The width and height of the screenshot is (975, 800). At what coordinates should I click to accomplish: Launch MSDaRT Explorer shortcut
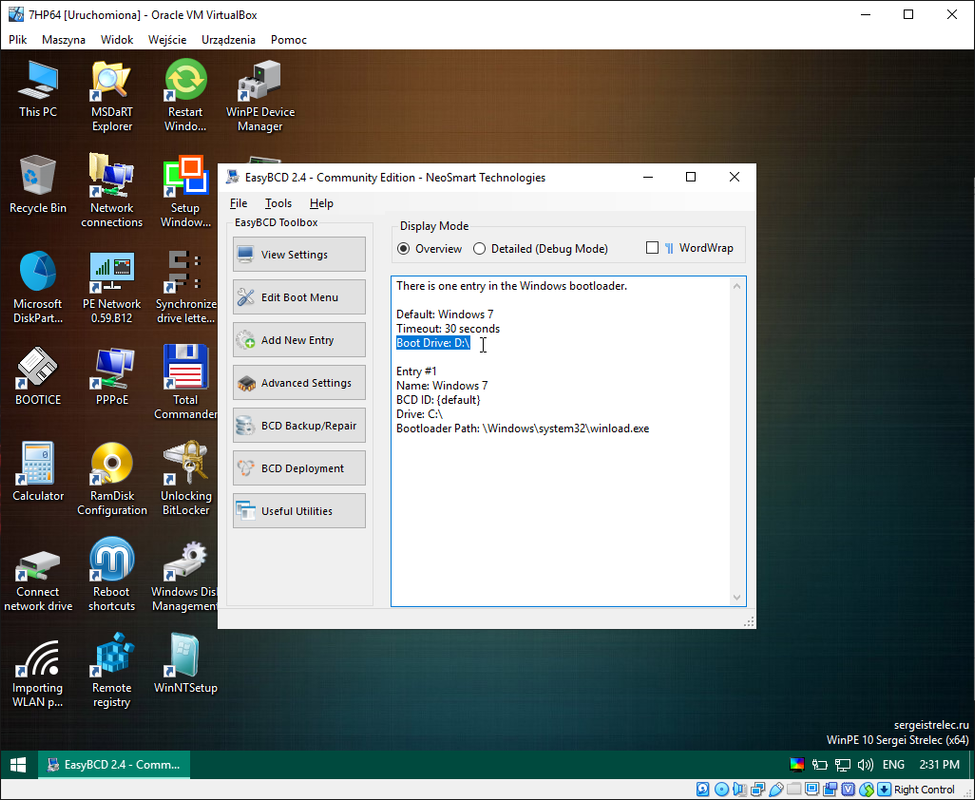(x=112, y=96)
